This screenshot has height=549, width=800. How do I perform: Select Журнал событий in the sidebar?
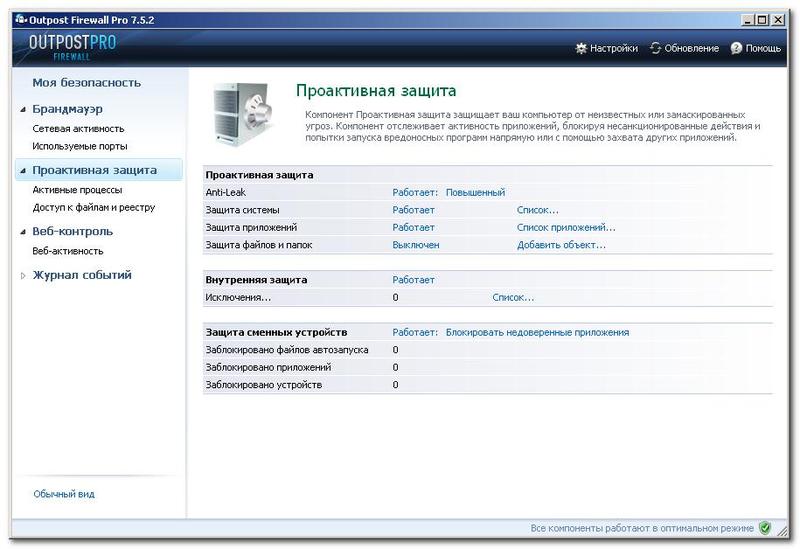(x=82, y=275)
